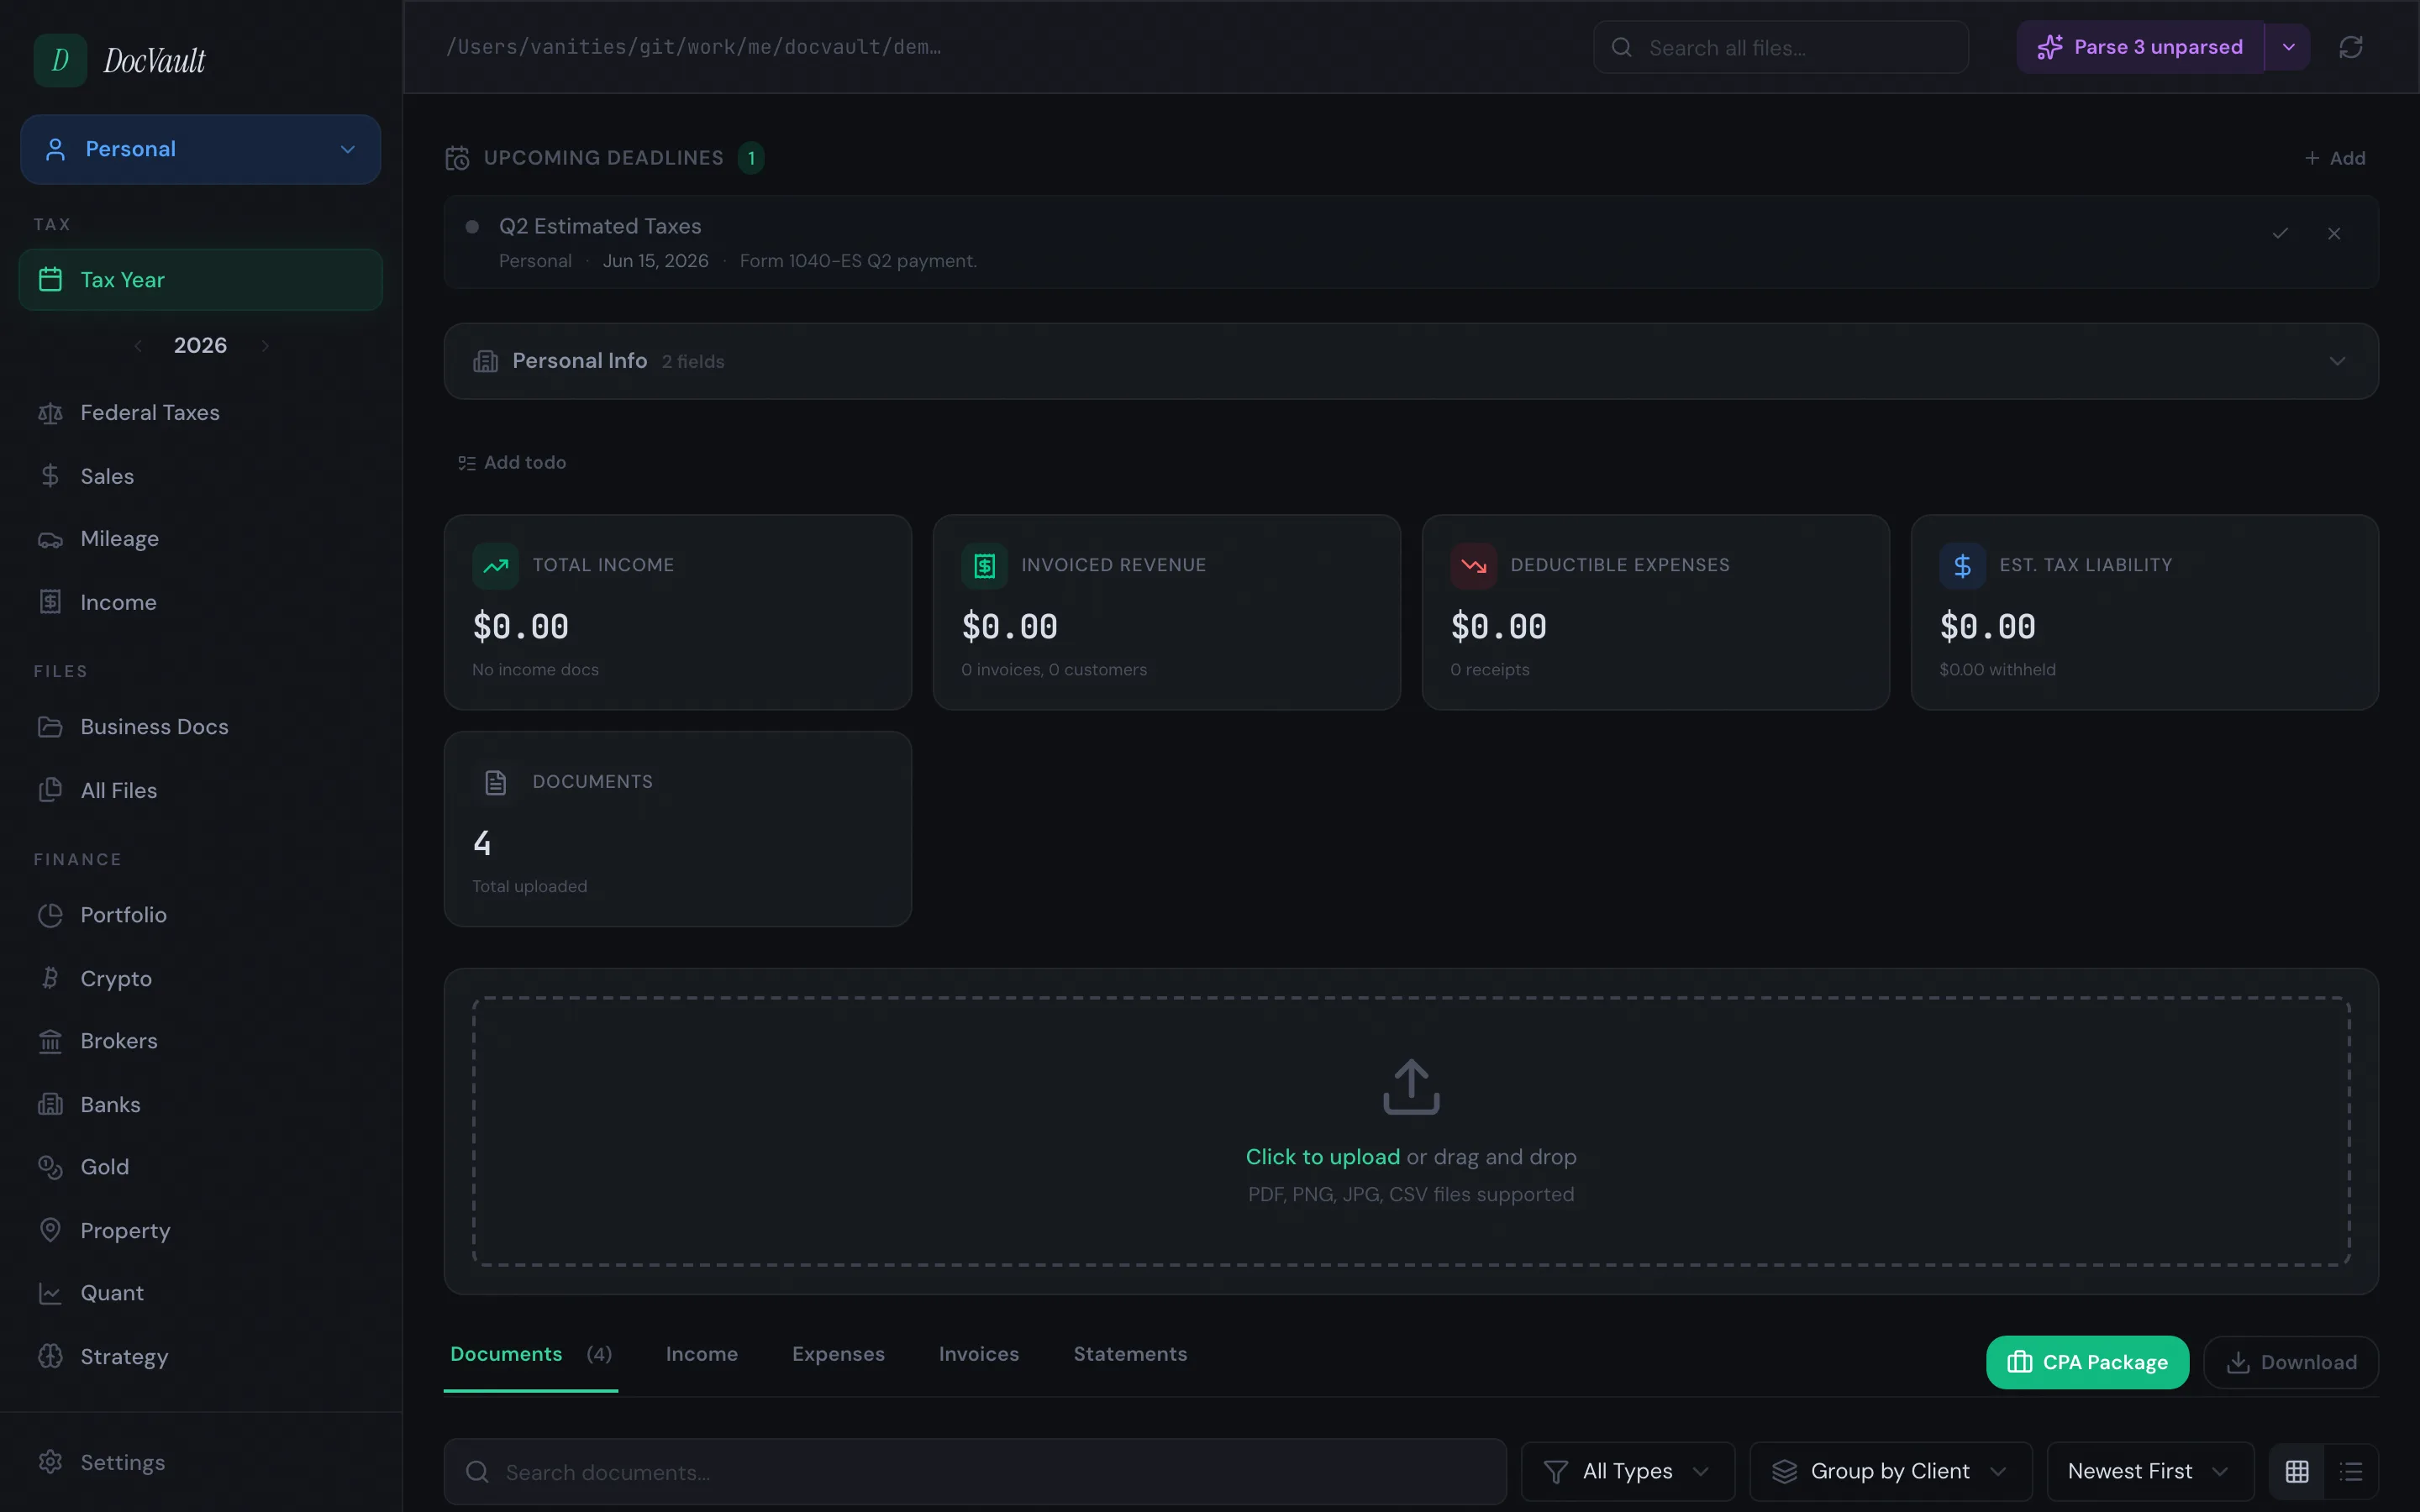Screen dimensions: 2420x1512
Task: Click 'Form 1040-ES Q2 payment.' text
Action: point(858,261)
